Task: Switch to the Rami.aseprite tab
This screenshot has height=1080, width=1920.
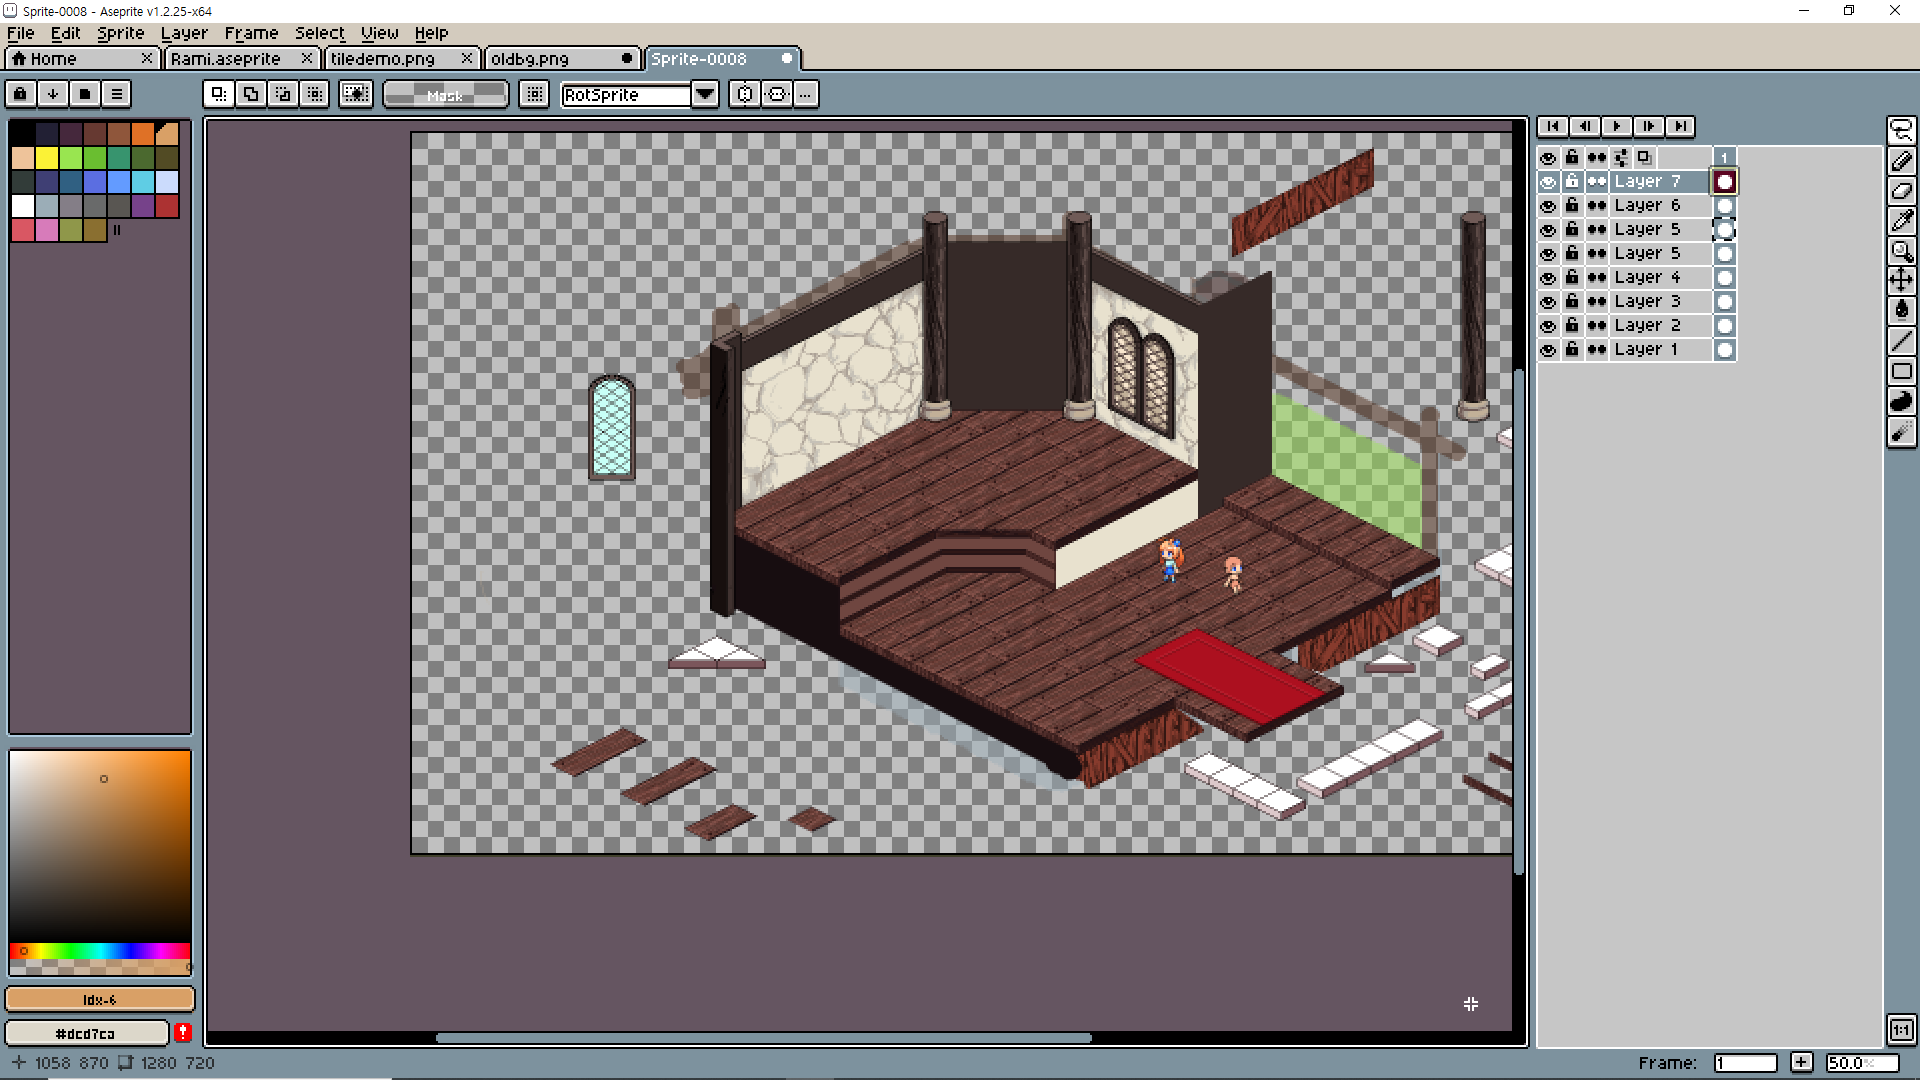Action: (x=226, y=59)
